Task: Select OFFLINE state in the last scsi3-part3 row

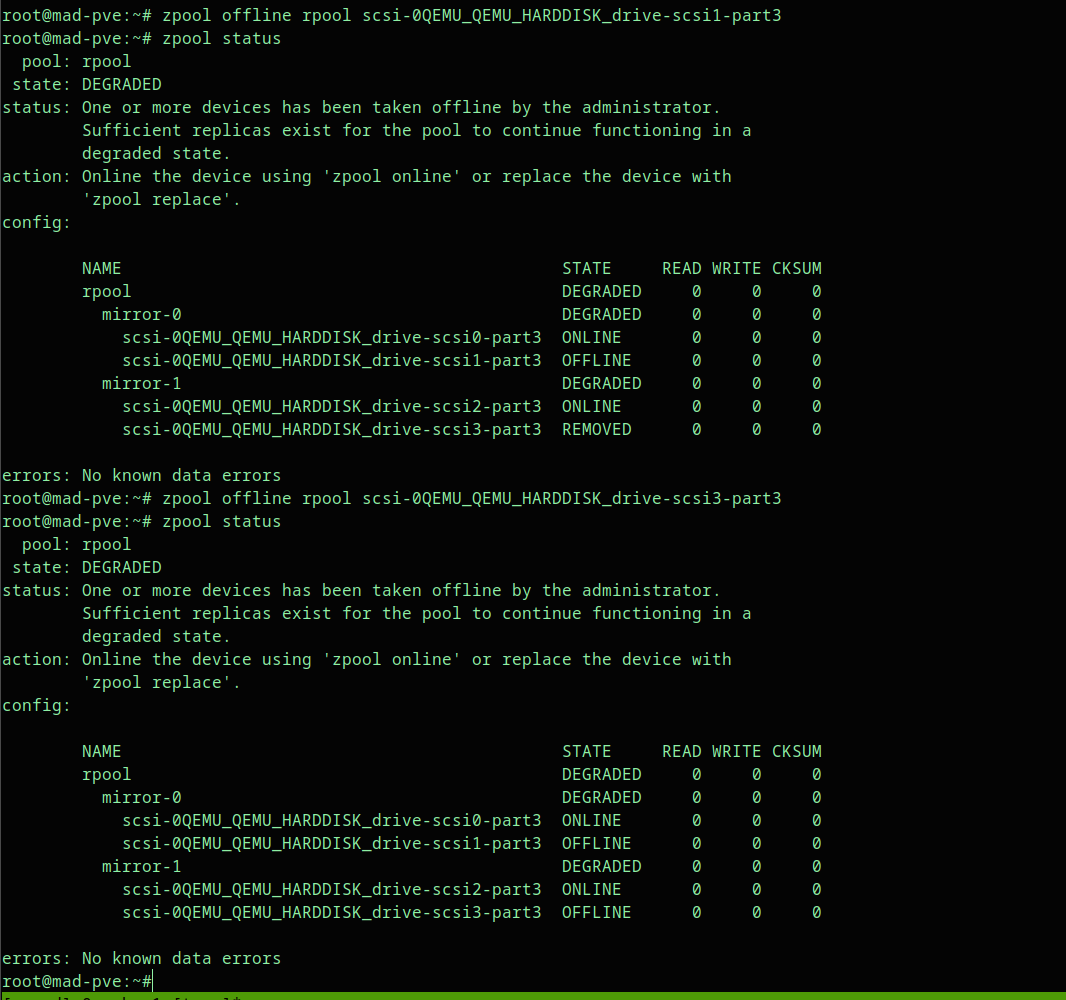Action: pos(596,913)
